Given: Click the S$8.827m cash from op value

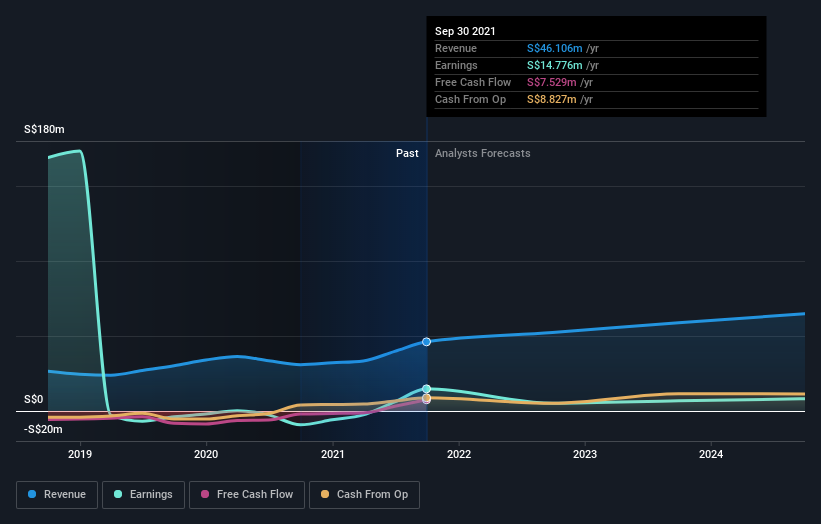Looking at the screenshot, I should 552,99.
